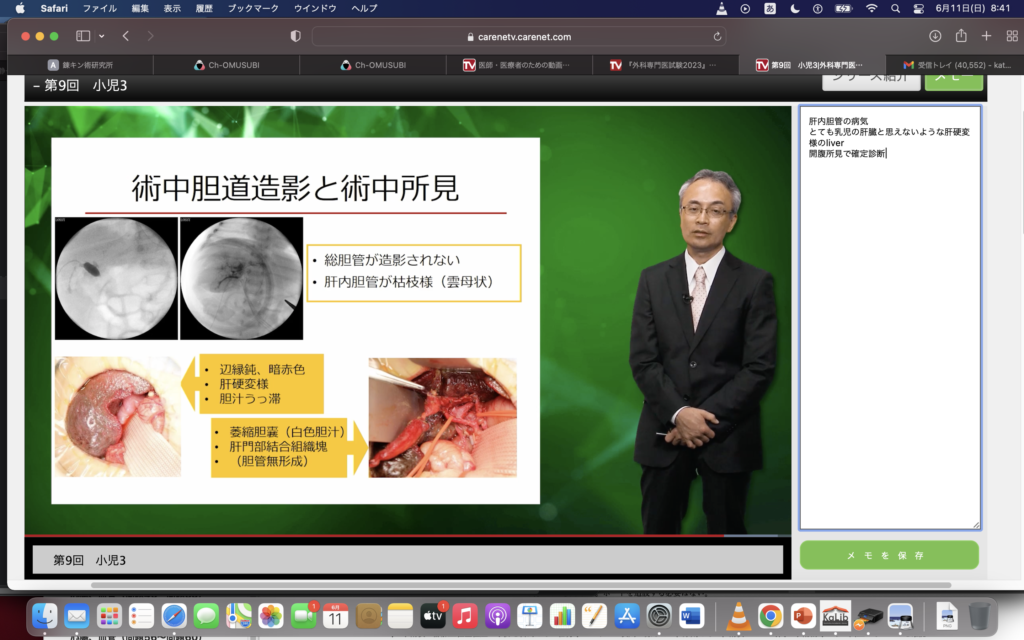Click the carenetv.carenet.com address bar
This screenshot has height=640, width=1024.
pyautogui.click(x=524, y=36)
